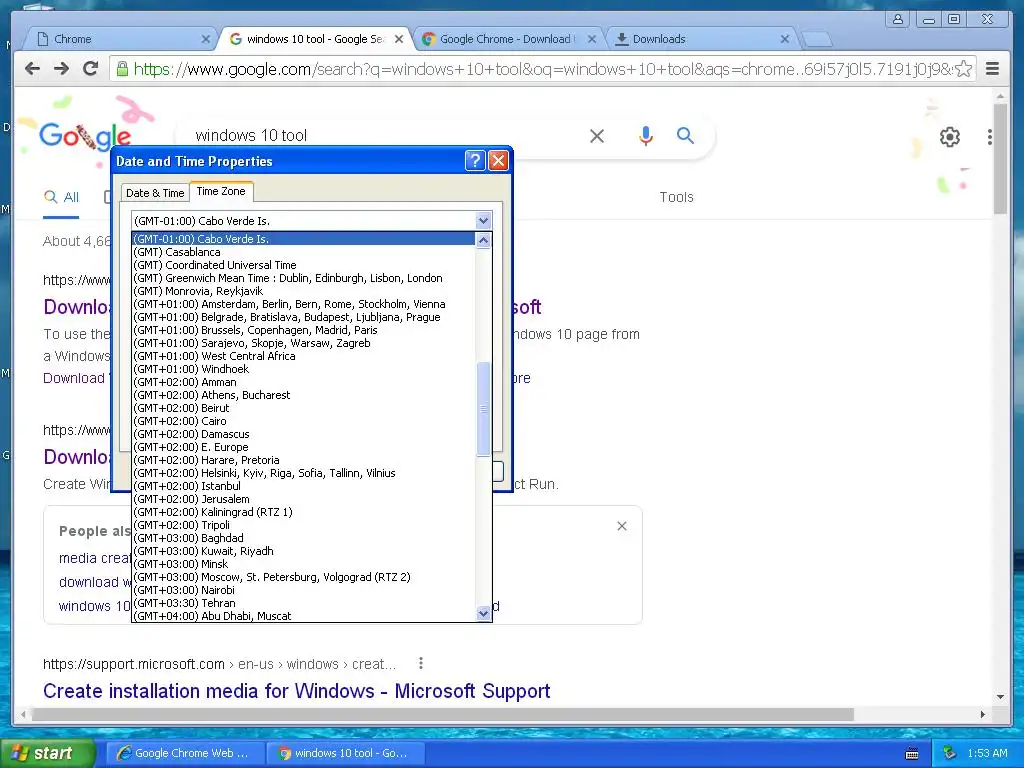The image size is (1024, 768).
Task: Choose (GMT) Casablanca time zone
Action: pos(303,252)
